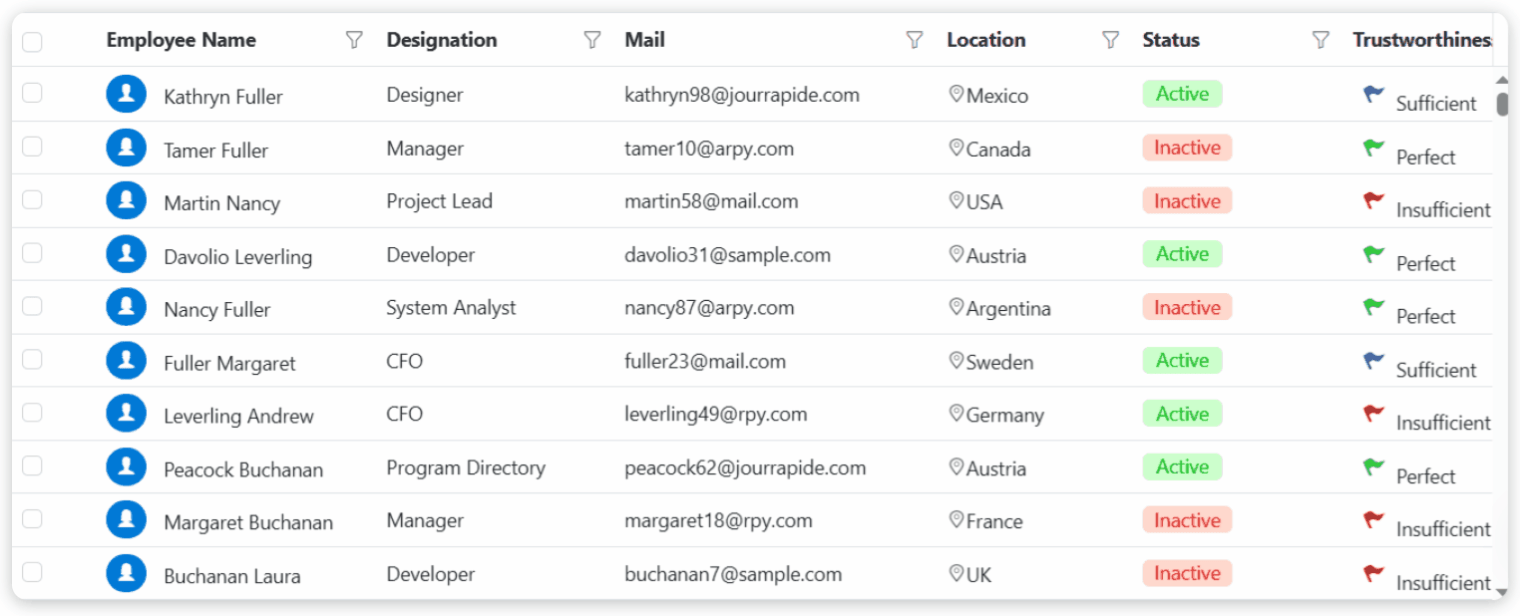Screen dimensions: 1520x616
Task: Click the location pin beside Sweden
Action: [955, 360]
